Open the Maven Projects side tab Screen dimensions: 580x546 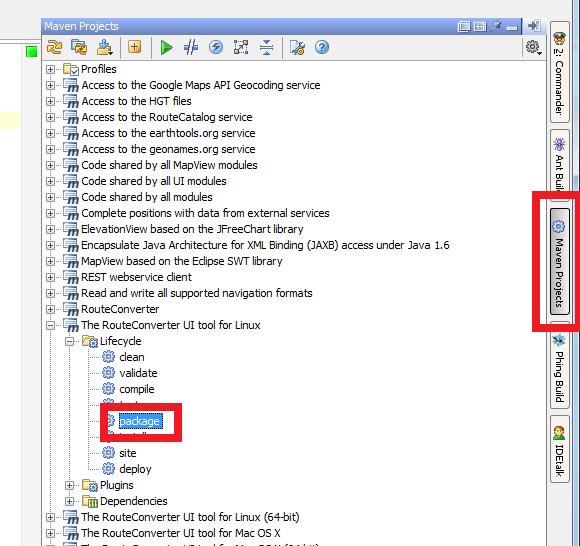[x=559, y=262]
